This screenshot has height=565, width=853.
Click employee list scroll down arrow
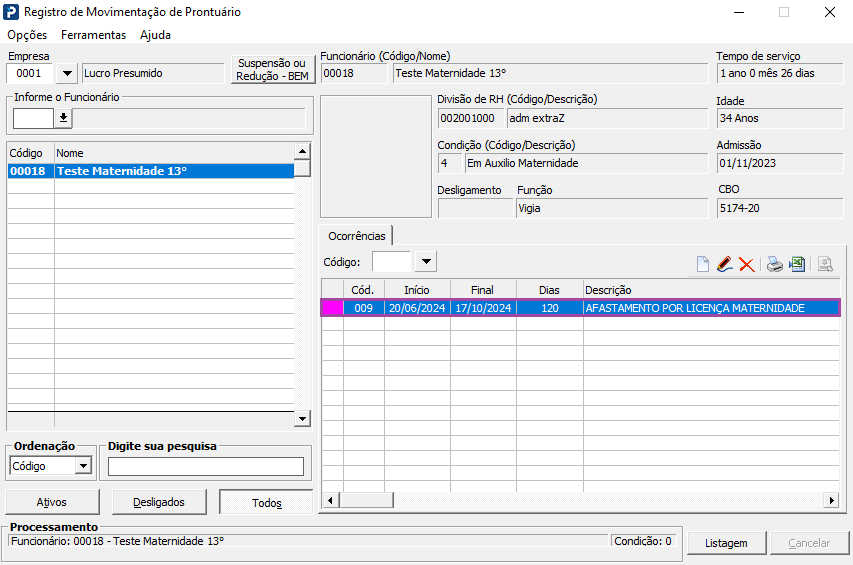pyautogui.click(x=302, y=418)
